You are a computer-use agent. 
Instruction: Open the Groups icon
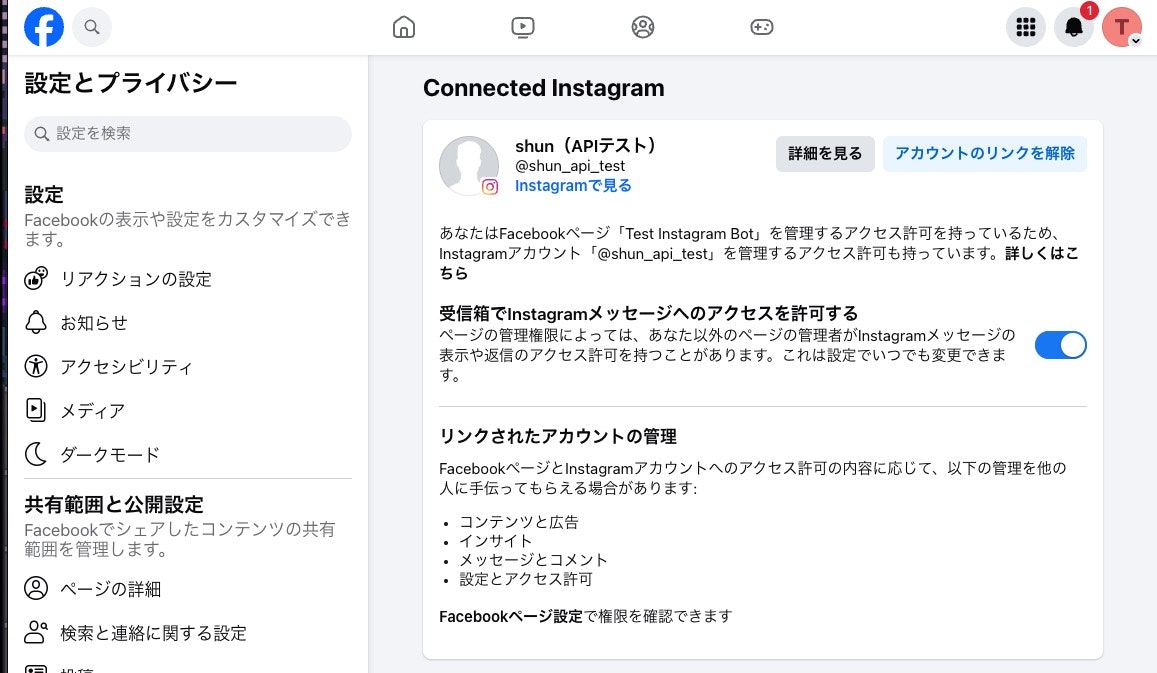coord(643,27)
